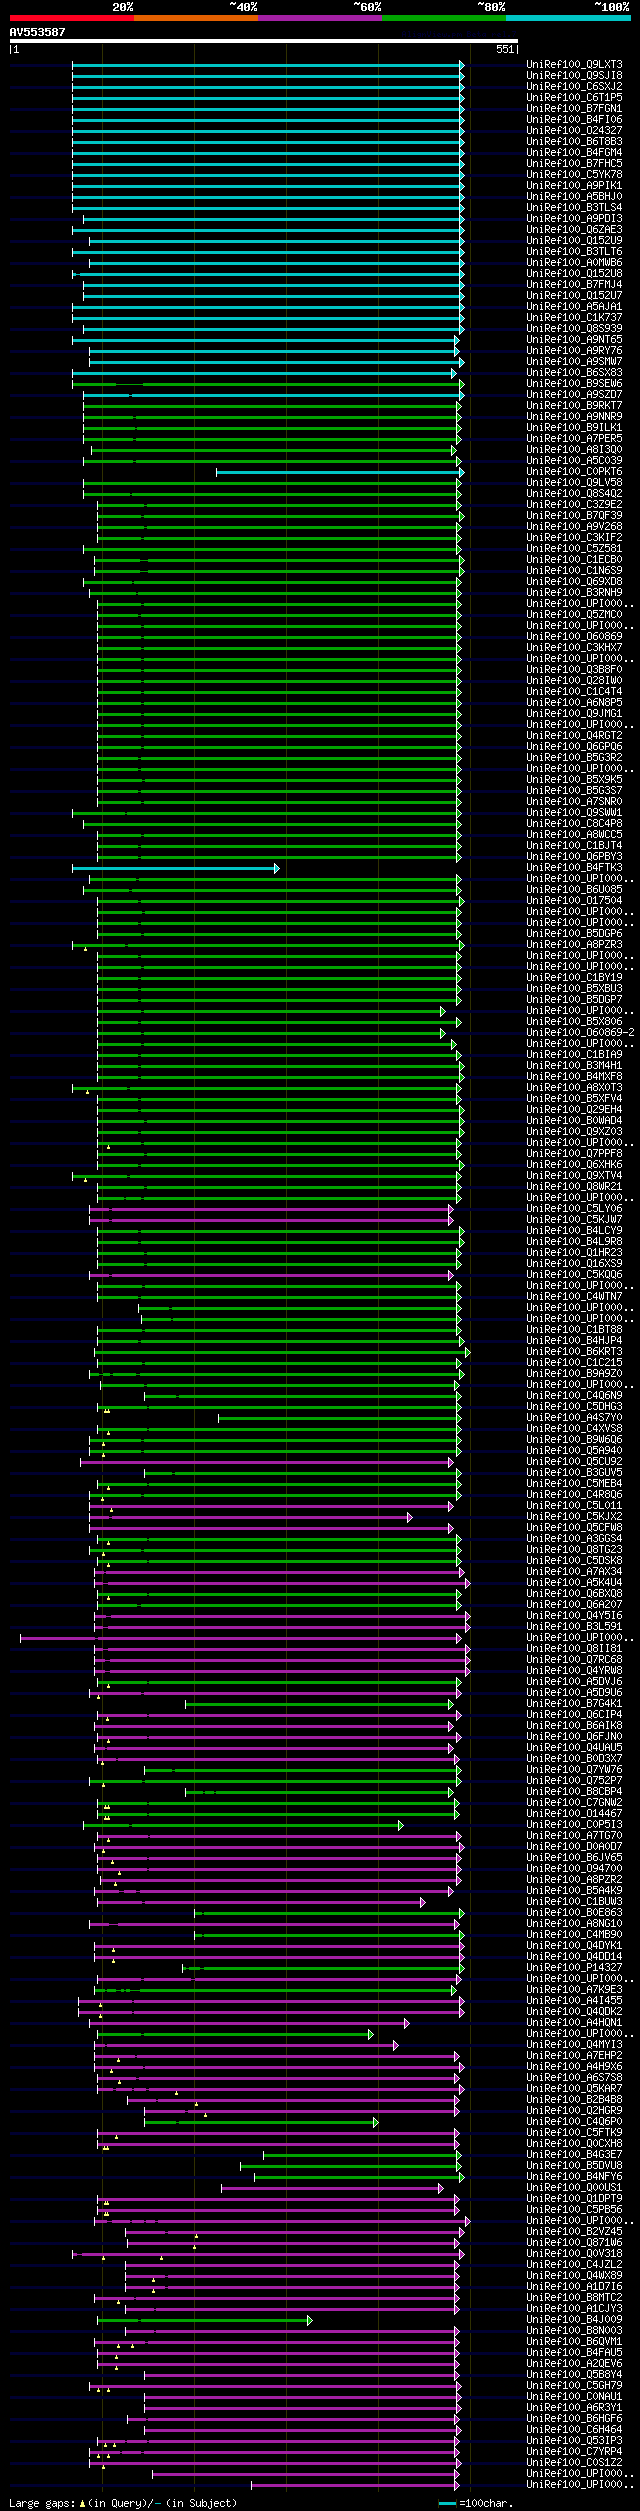Screen dimensions: 640x2511
Task: Select hit label UniRef100_B4NFY6
Action: click(574, 2177)
